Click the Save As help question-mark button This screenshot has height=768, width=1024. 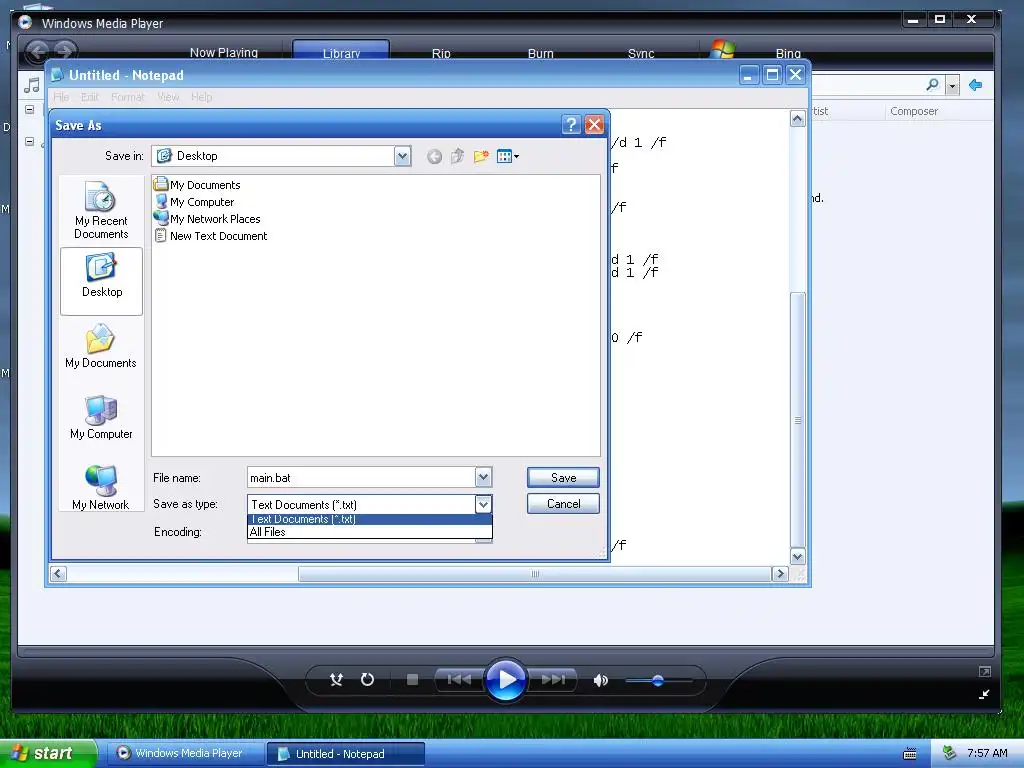[571, 125]
